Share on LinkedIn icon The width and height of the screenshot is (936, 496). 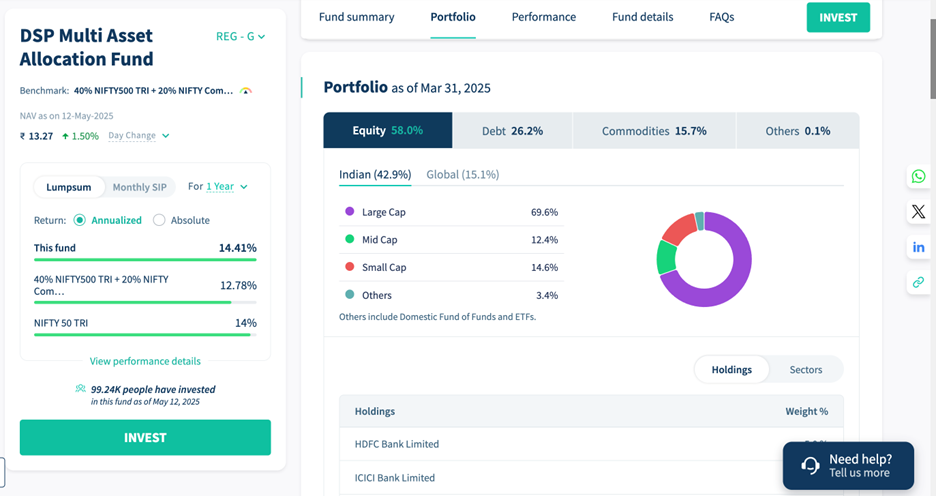point(918,247)
